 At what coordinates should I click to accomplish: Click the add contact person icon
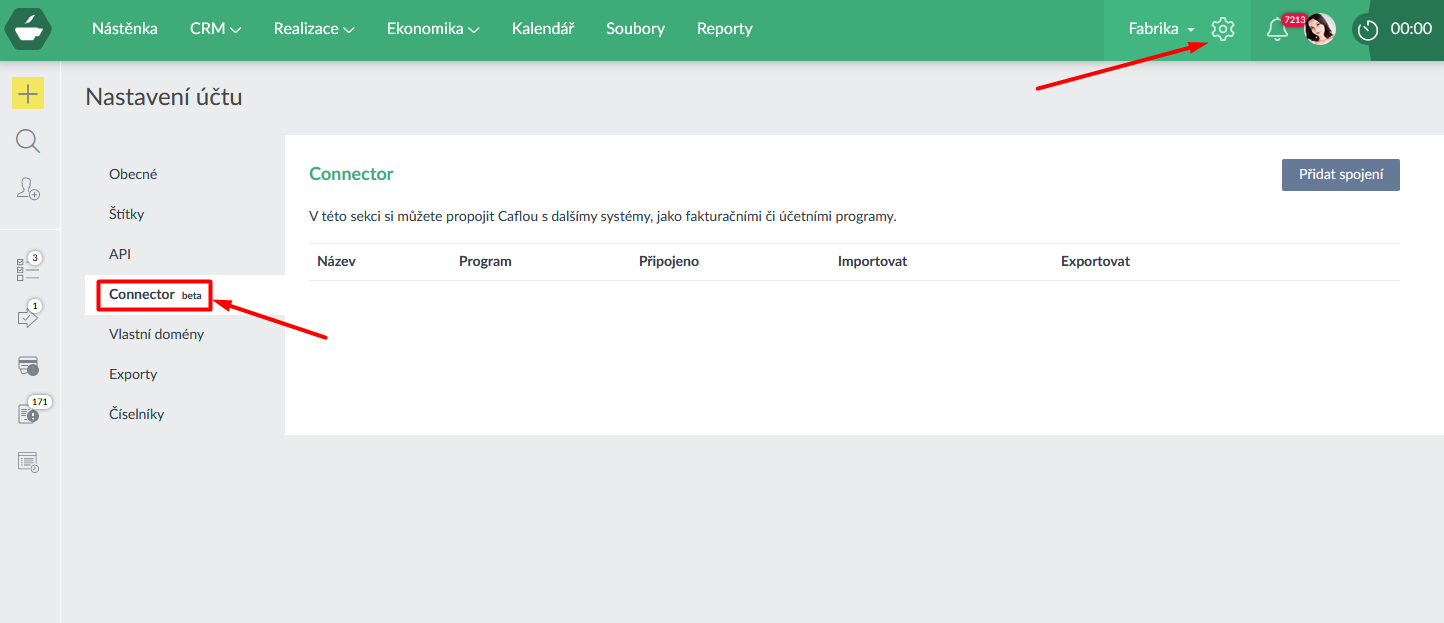[28, 188]
